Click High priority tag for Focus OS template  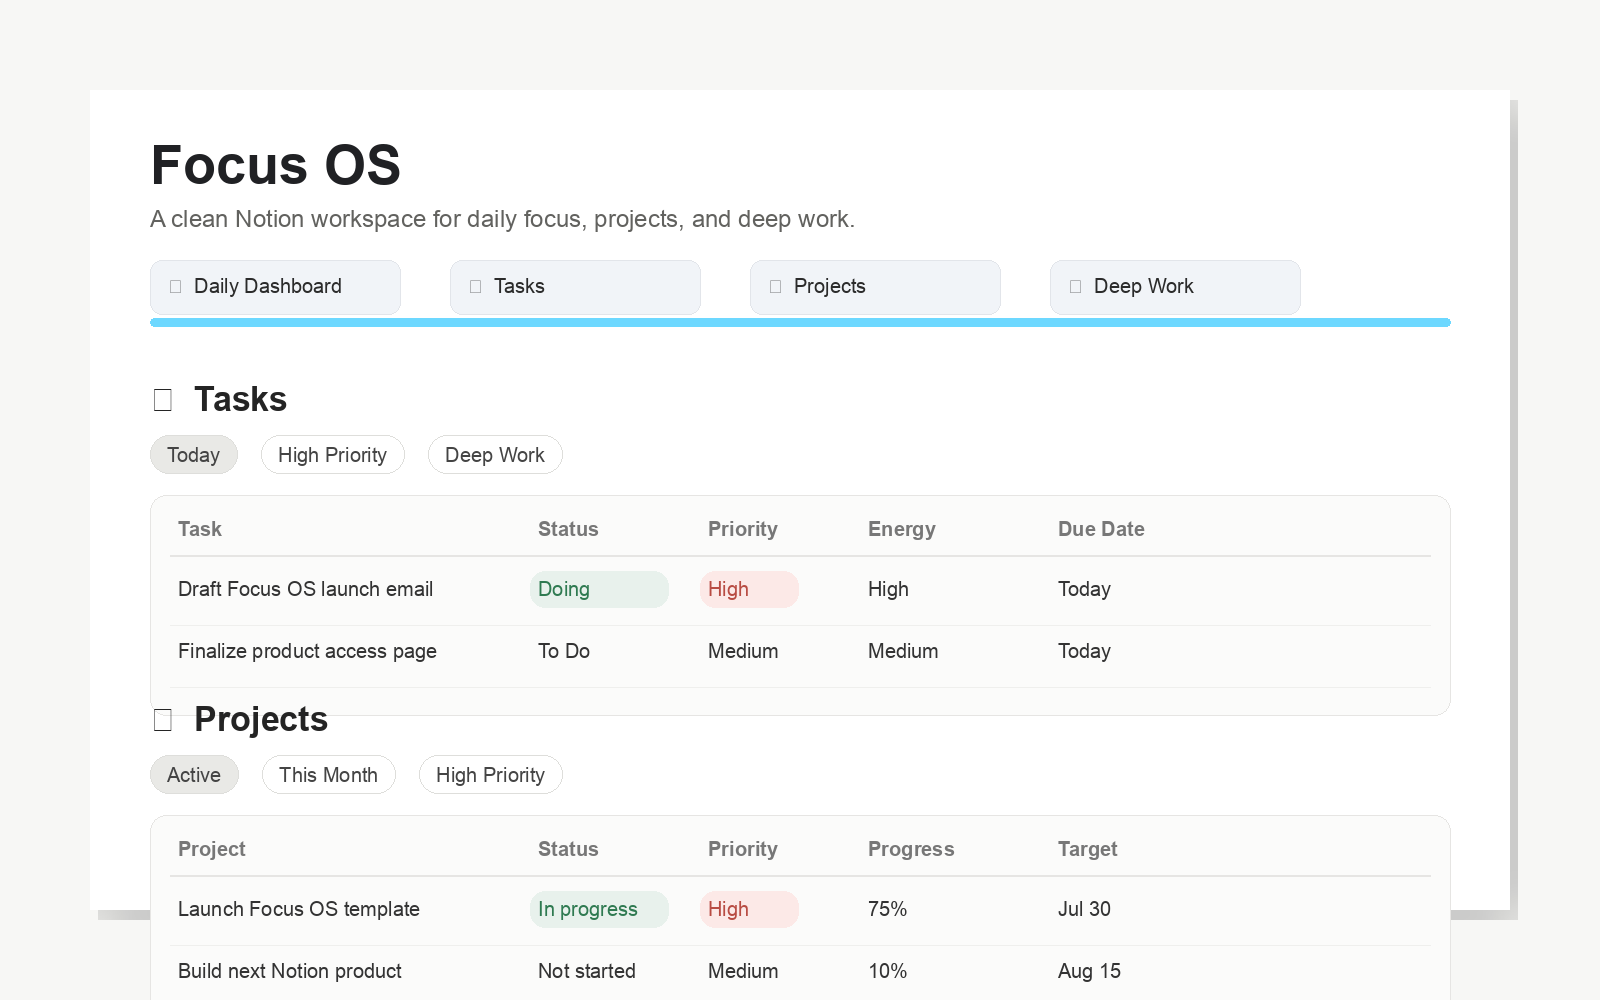[749, 909]
